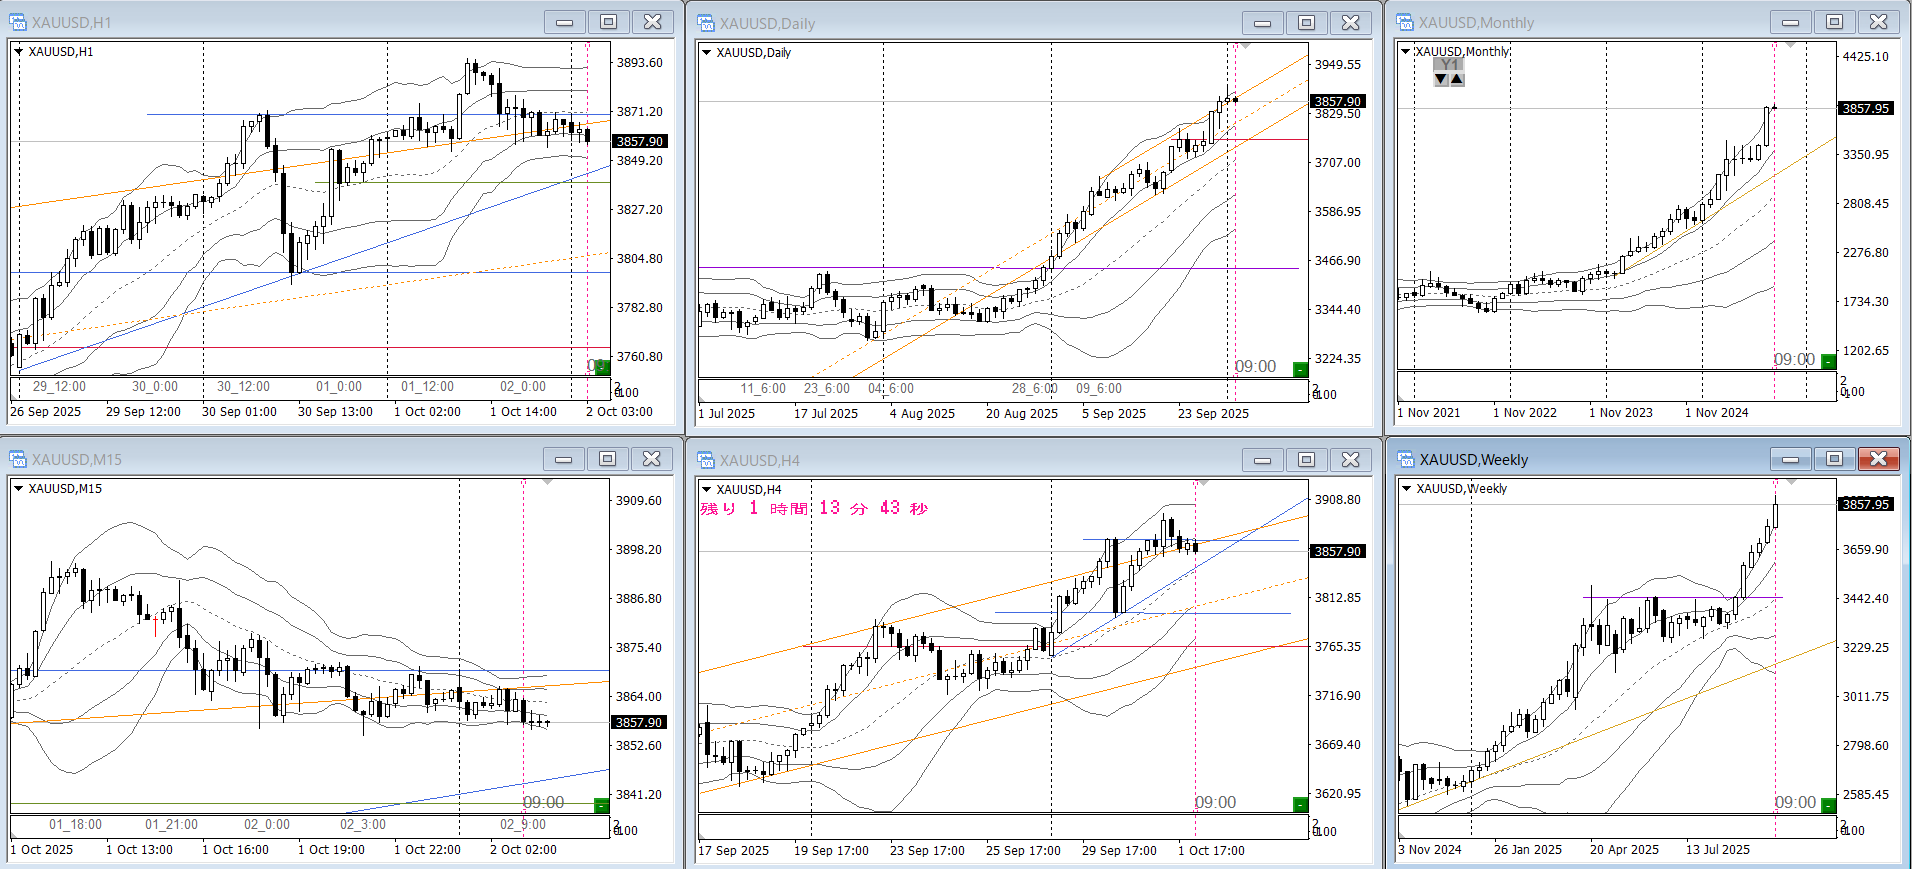Image resolution: width=1912 pixels, height=869 pixels.
Task: Click the XAUUSD,M15 window title icon
Action: pyautogui.click(x=18, y=459)
